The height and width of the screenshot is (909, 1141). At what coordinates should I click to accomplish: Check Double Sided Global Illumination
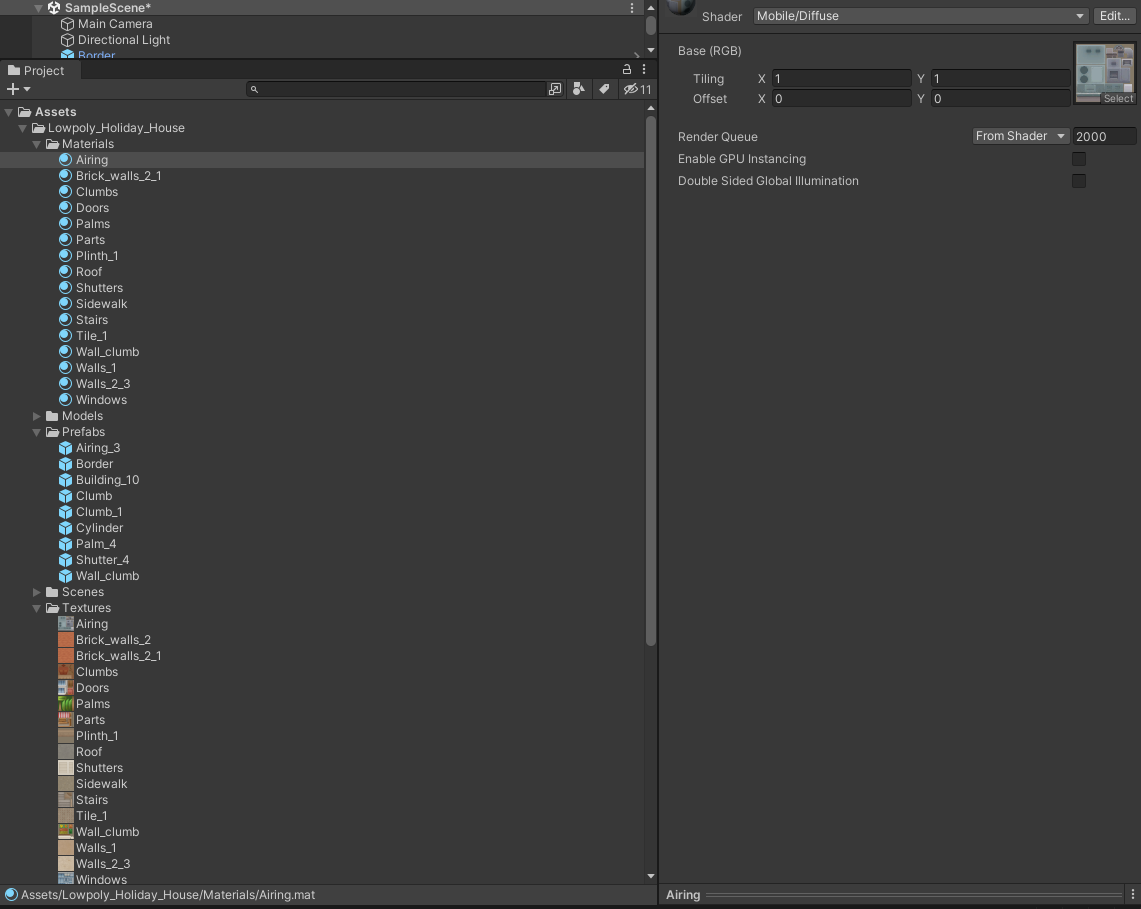pyautogui.click(x=1079, y=181)
